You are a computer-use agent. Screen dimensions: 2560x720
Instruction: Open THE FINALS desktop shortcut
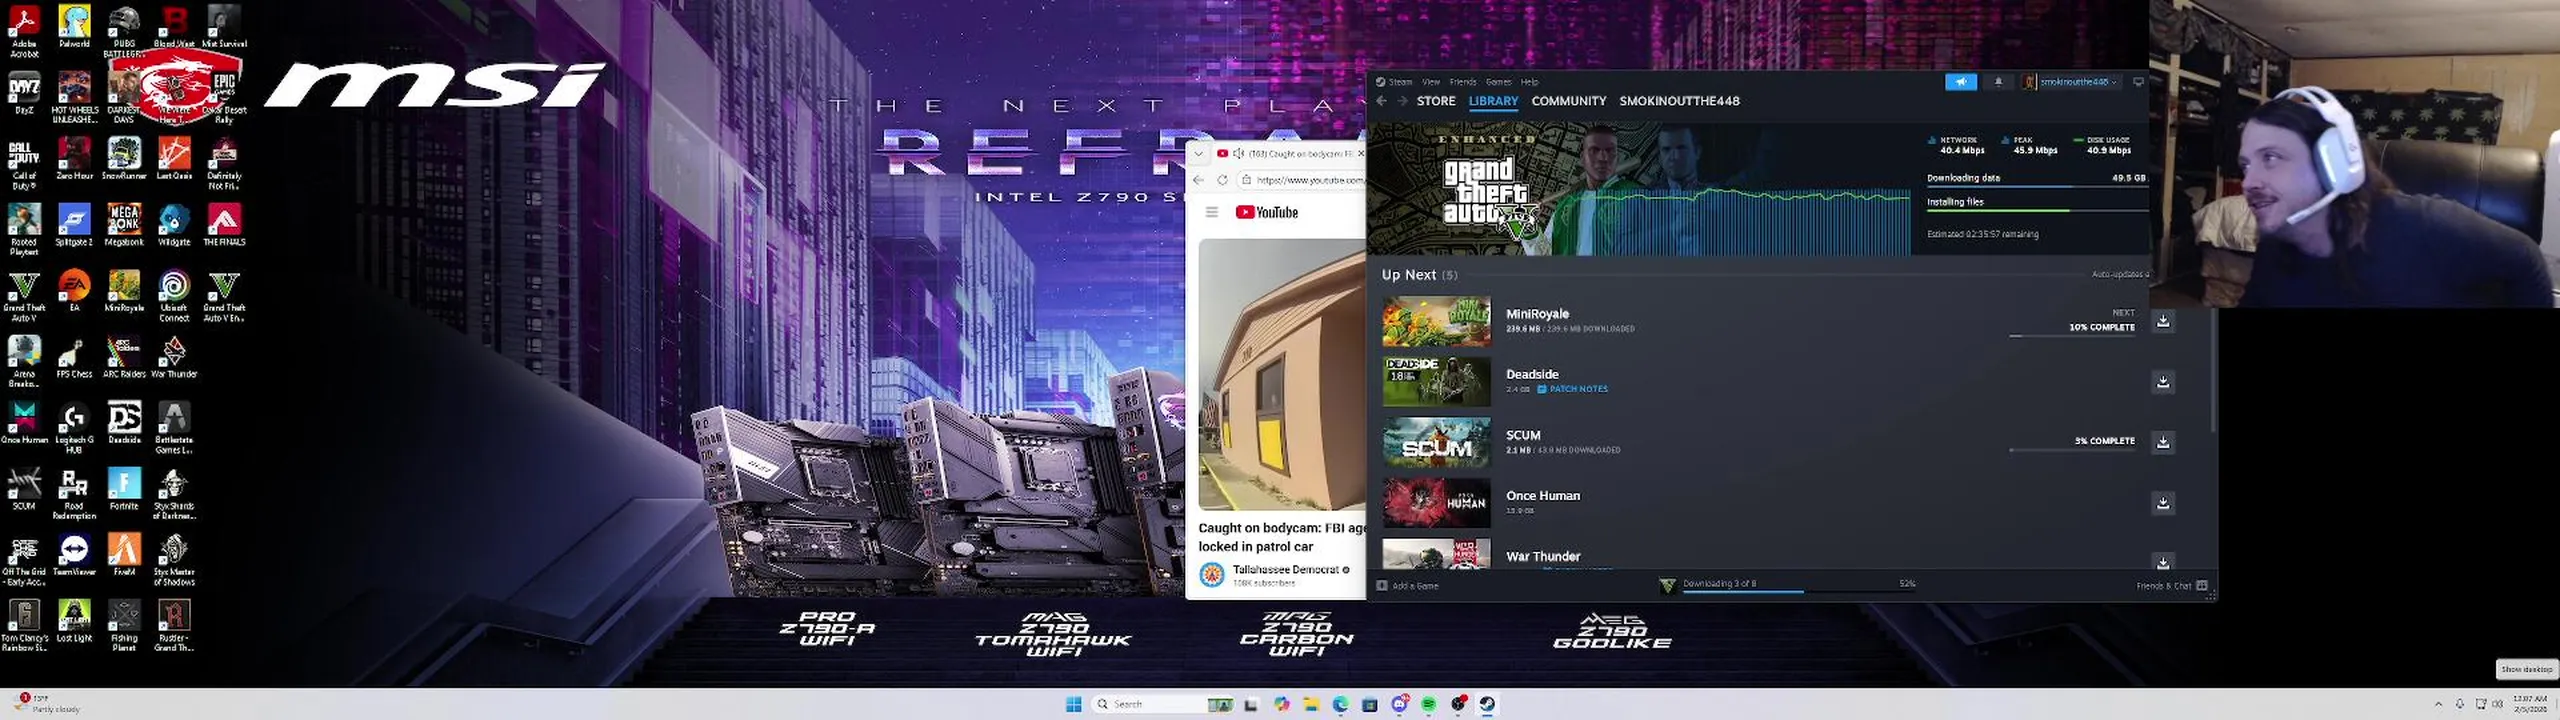tap(224, 225)
